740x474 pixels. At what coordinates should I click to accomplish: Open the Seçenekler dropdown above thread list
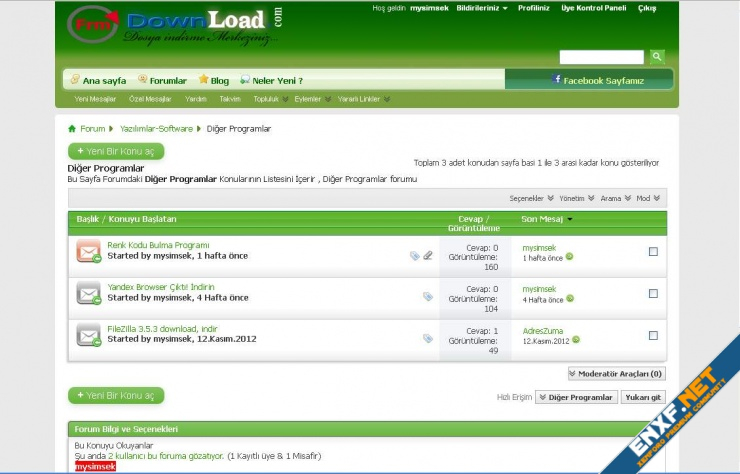tap(530, 198)
